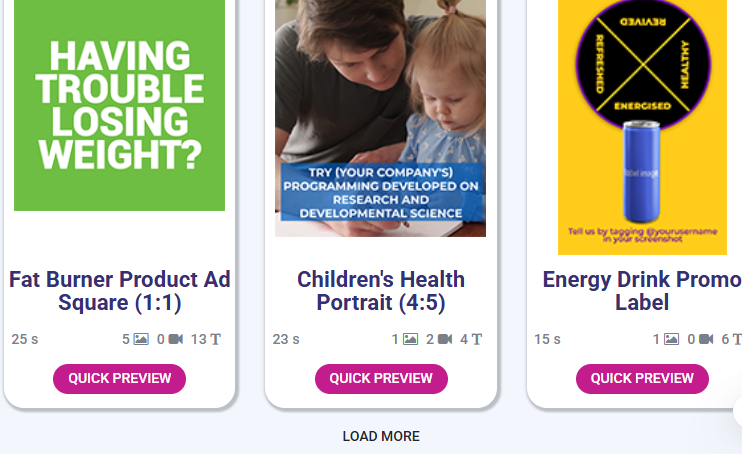Click image count icon on Fat Burner card
742x454 pixels.
pyautogui.click(x=141, y=339)
